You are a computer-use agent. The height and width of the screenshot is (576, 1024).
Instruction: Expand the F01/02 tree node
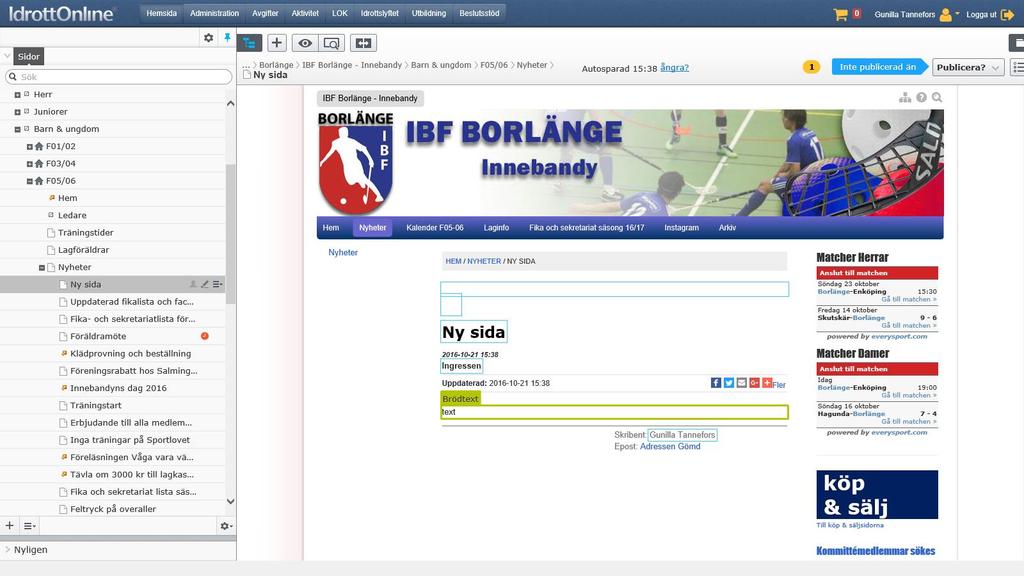tap(29, 147)
